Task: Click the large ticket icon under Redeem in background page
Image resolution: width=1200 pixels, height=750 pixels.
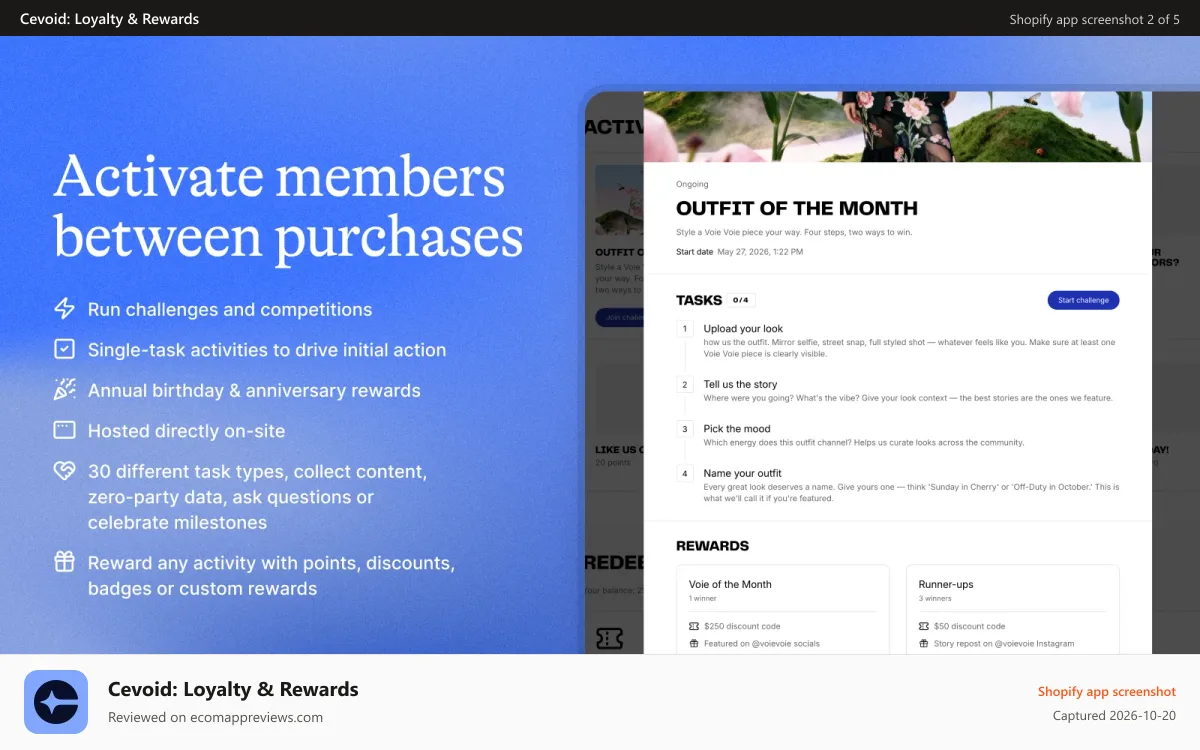Action: (x=610, y=639)
